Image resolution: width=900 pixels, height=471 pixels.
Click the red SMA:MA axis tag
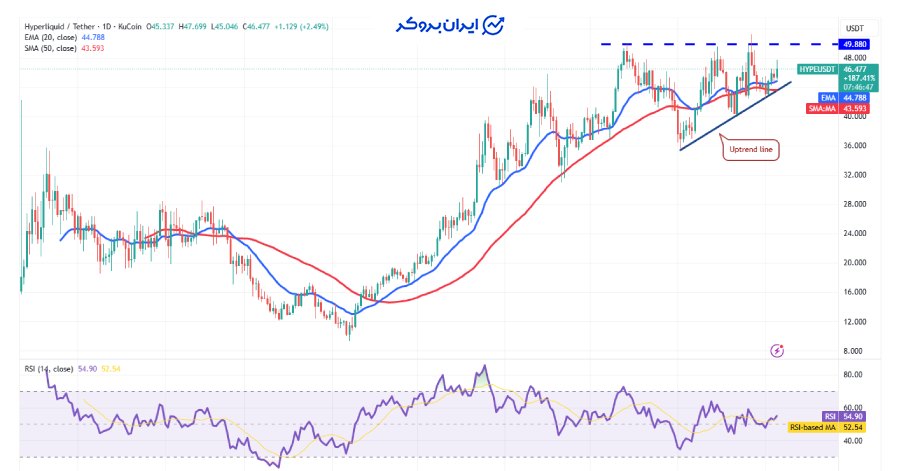click(x=820, y=108)
